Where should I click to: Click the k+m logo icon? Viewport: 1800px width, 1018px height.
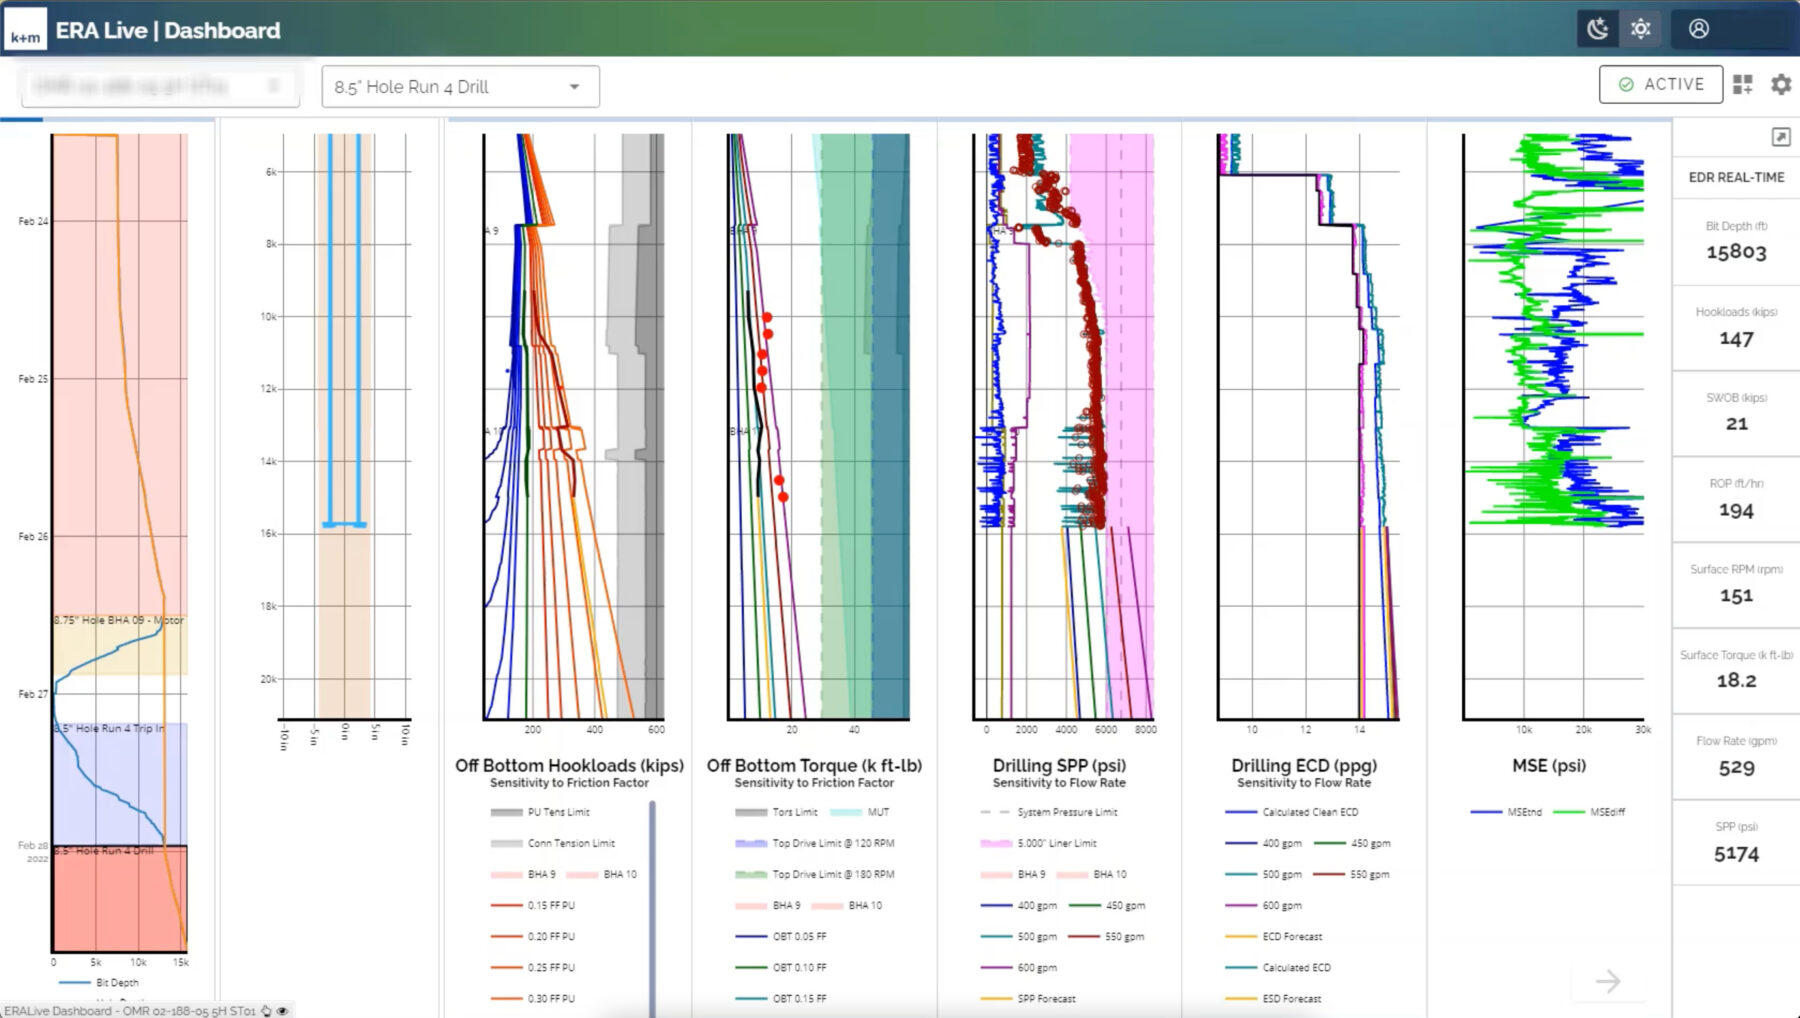point(25,30)
